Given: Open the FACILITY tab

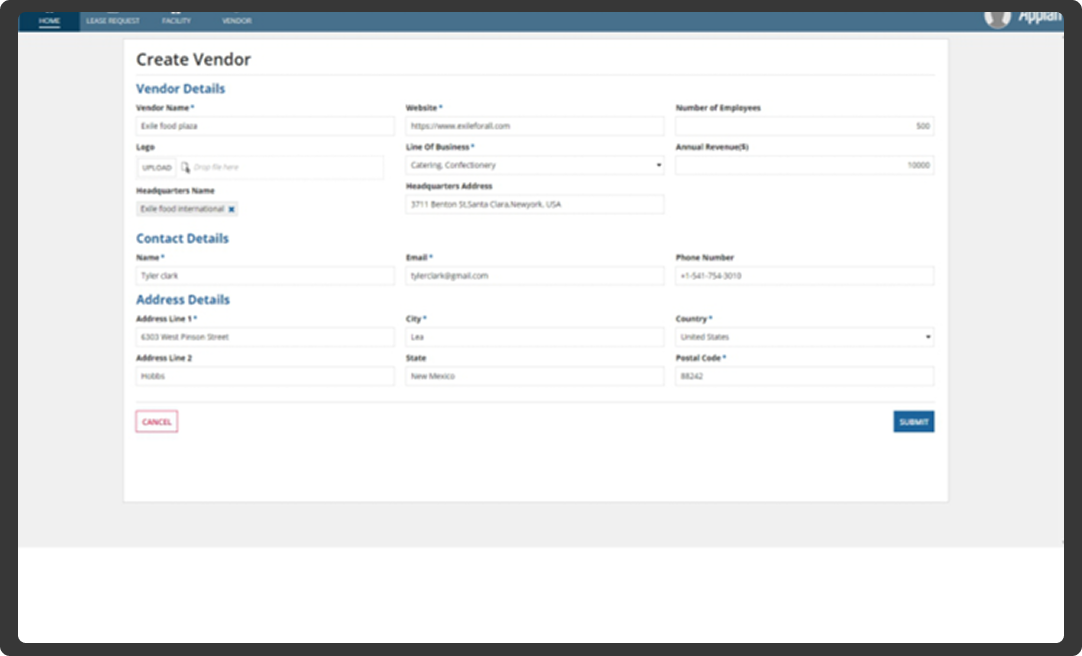Looking at the screenshot, I should tap(176, 20).
